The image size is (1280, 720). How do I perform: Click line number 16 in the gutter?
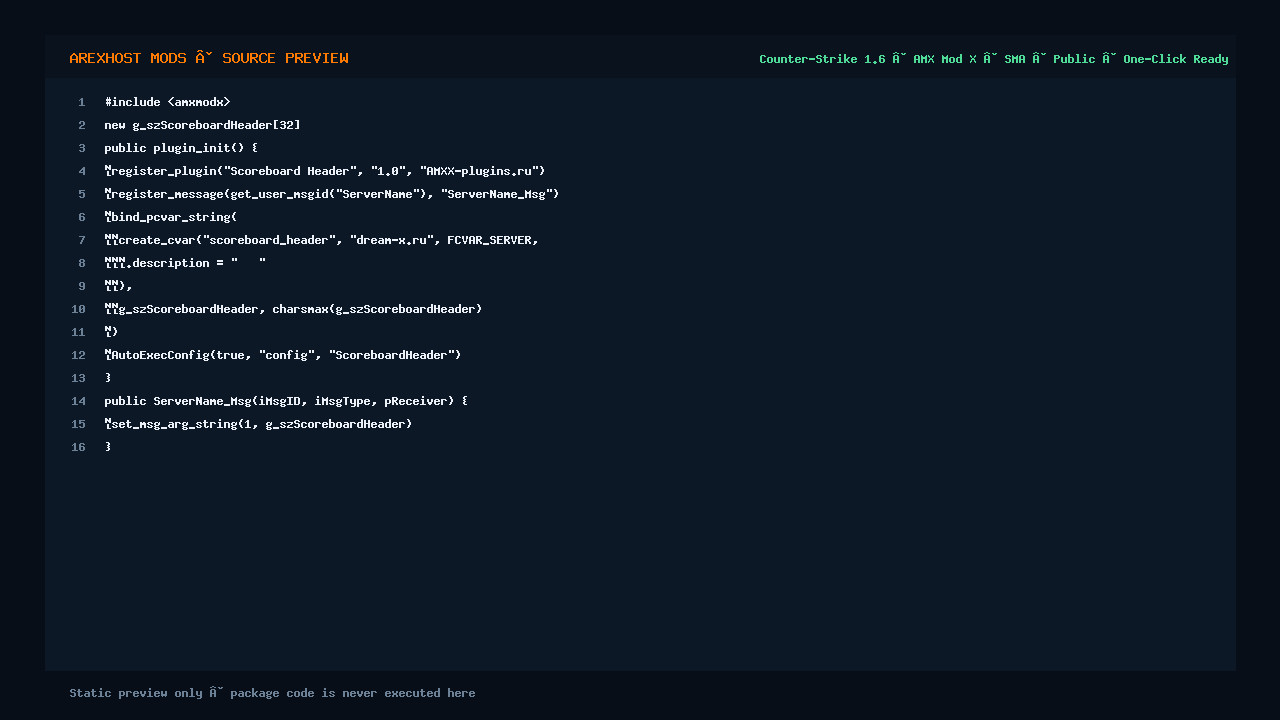[79, 447]
